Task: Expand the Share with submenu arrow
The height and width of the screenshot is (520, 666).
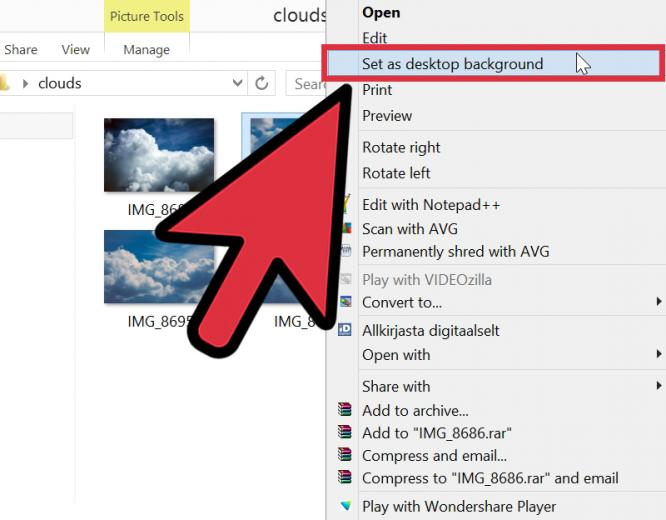Action: pyautogui.click(x=659, y=385)
